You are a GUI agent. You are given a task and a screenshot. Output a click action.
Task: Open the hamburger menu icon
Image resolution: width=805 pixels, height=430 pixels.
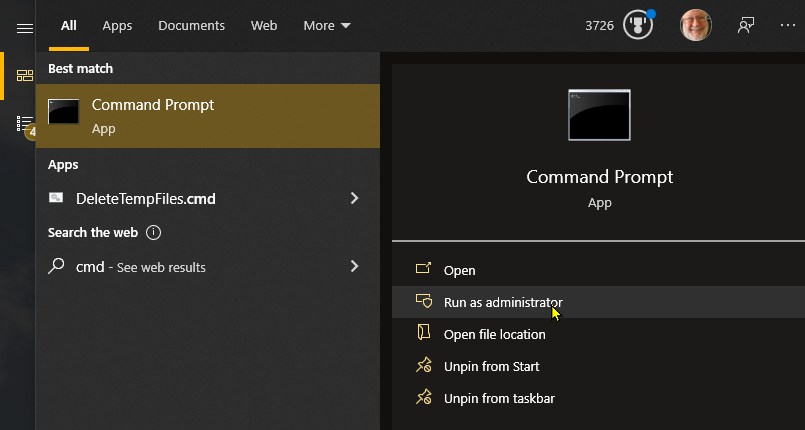point(25,28)
